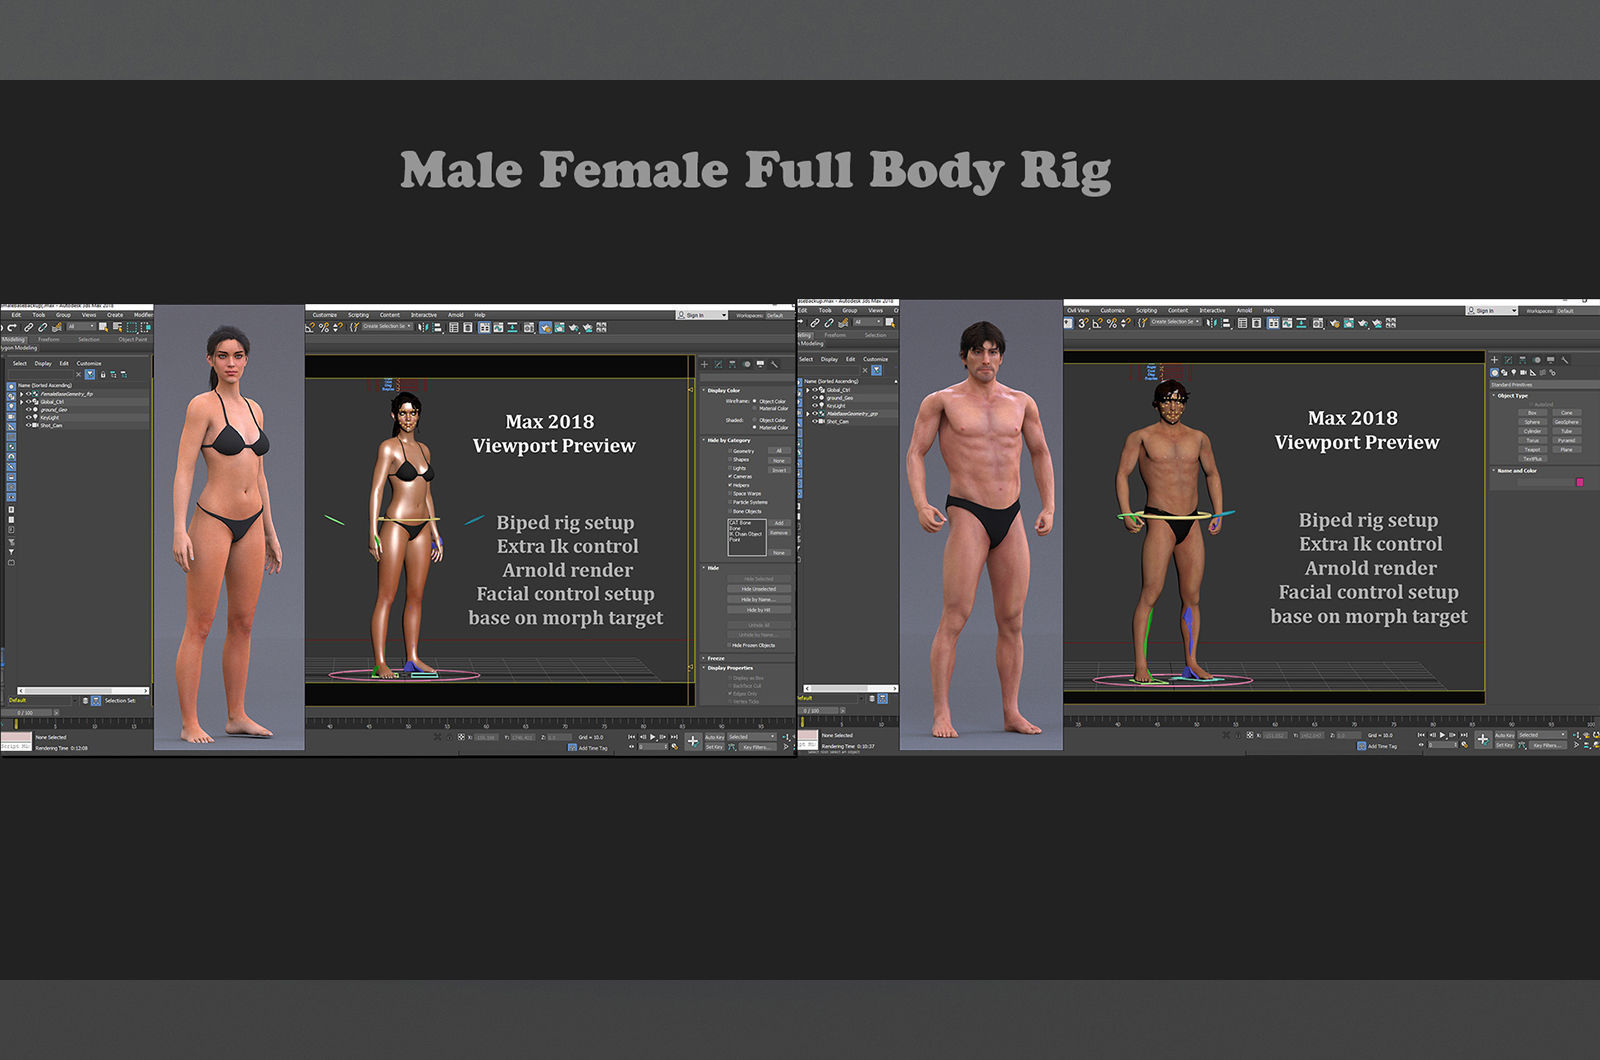This screenshot has width=1600, height=1060.
Task: Uncheck Helpers under Hide by Category
Action: (x=730, y=485)
